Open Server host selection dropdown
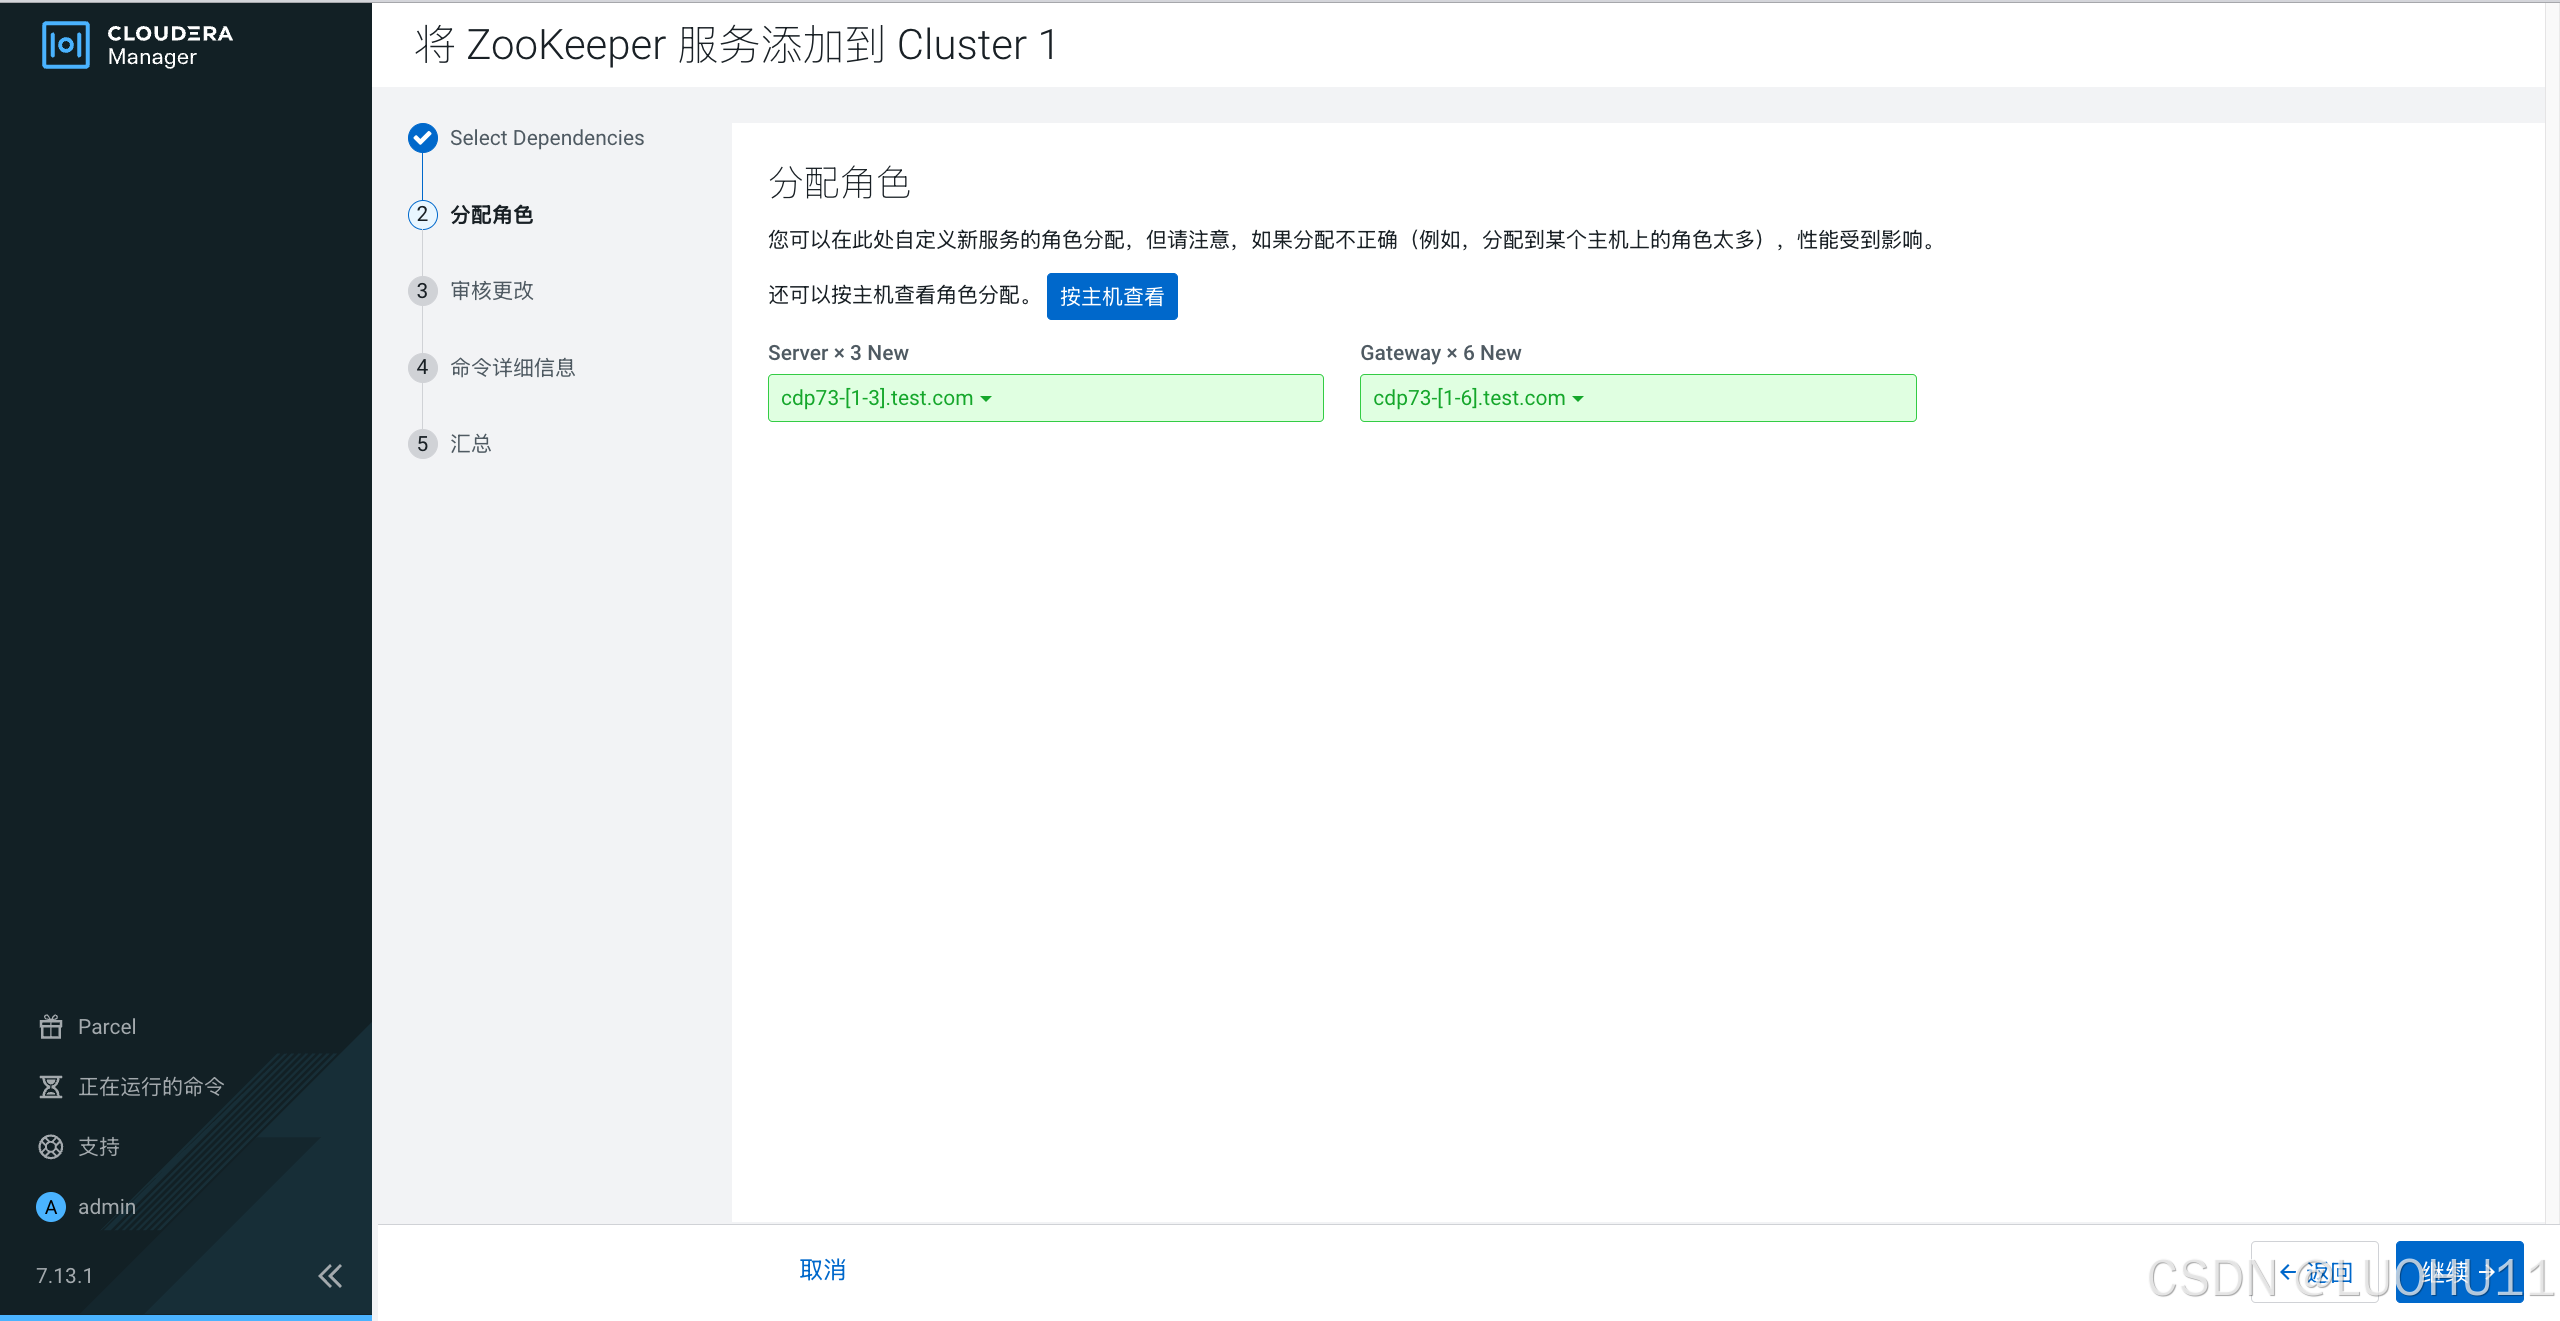Screen dimensions: 2560x1321 (x=1045, y=398)
